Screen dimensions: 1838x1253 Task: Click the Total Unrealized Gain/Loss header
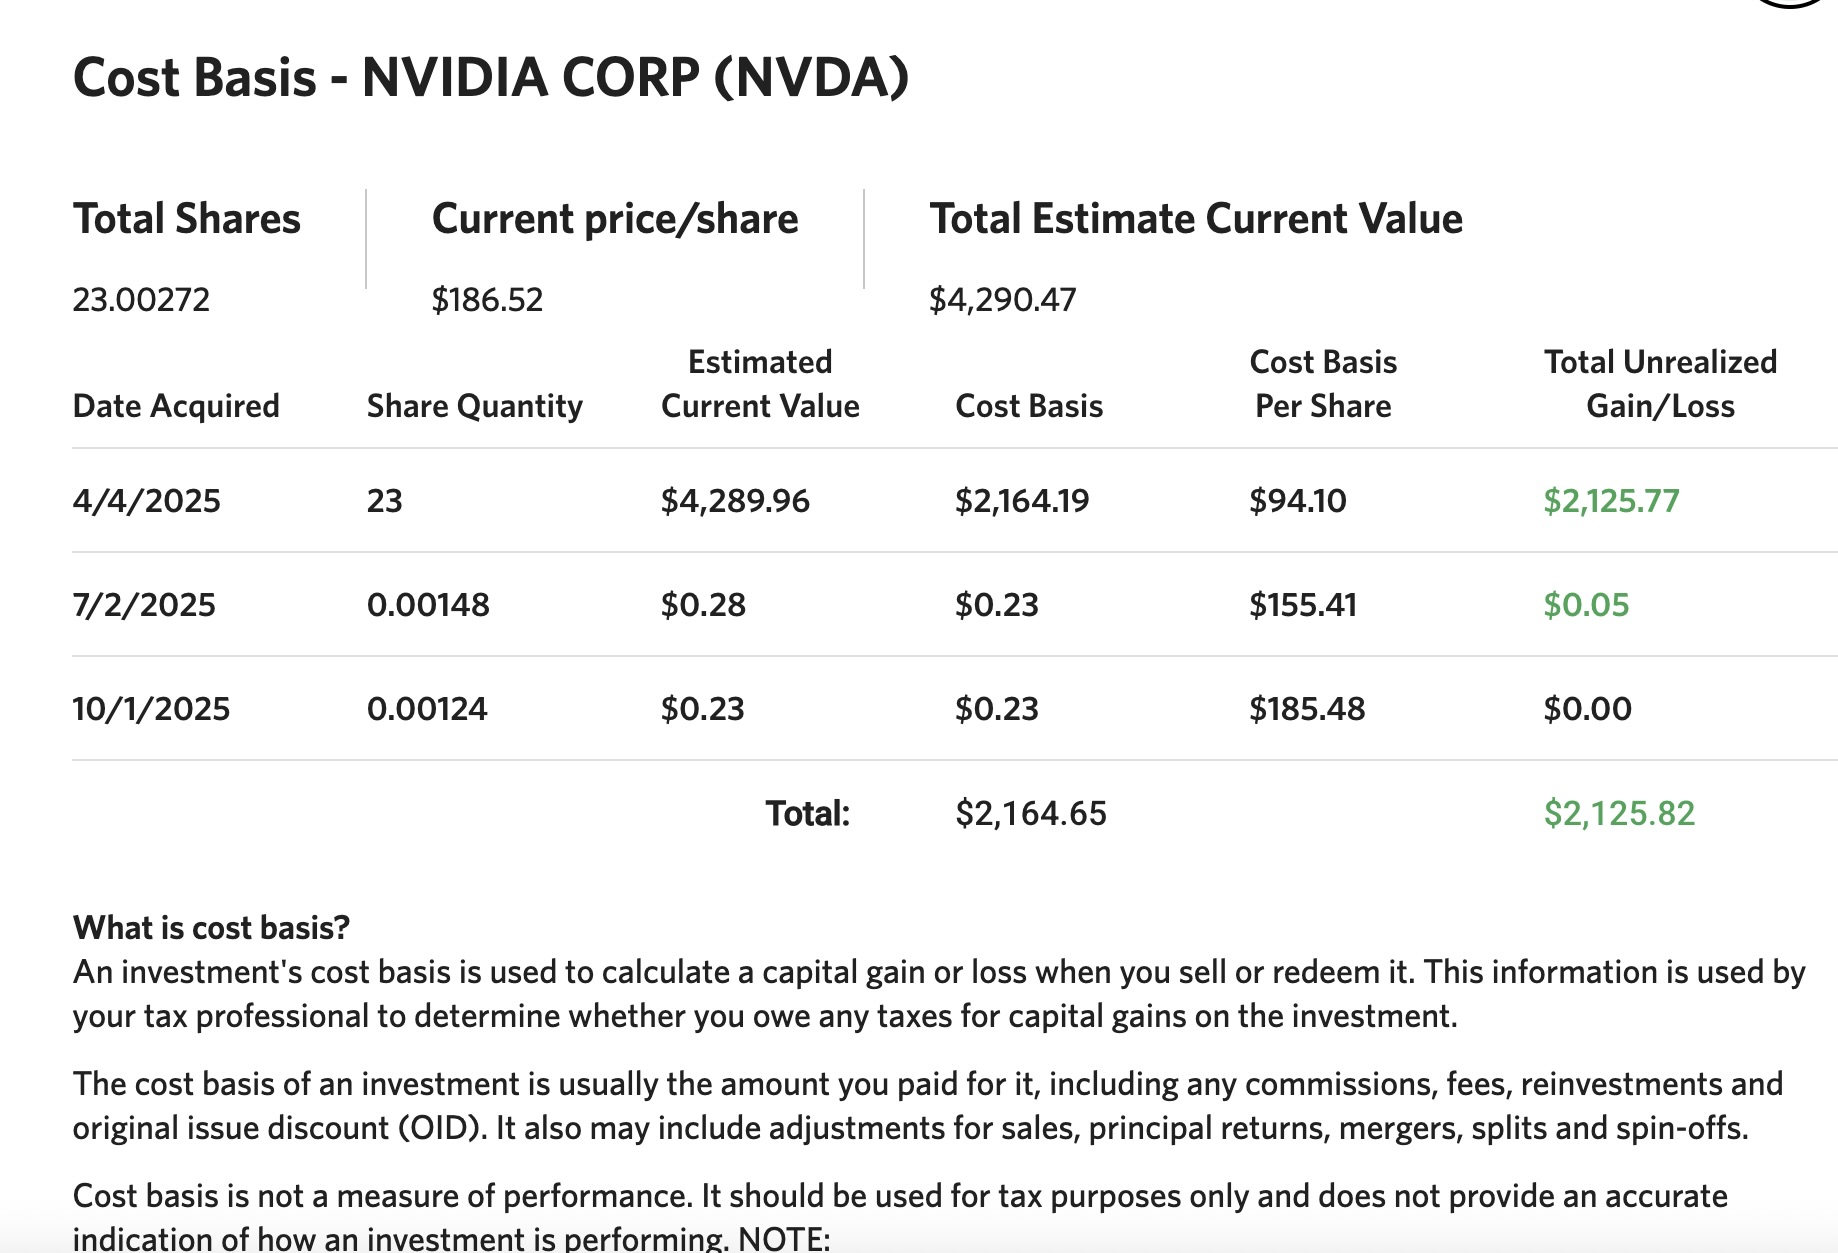tap(1660, 384)
